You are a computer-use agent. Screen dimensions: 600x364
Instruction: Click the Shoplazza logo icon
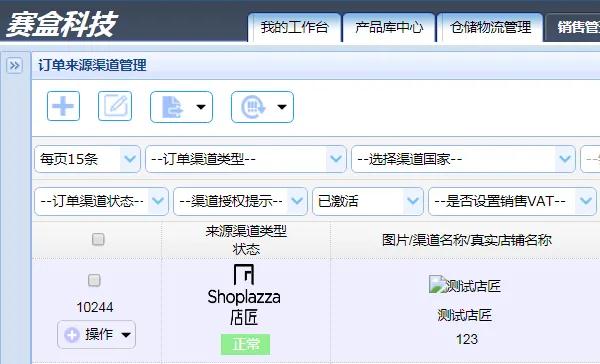point(244,274)
